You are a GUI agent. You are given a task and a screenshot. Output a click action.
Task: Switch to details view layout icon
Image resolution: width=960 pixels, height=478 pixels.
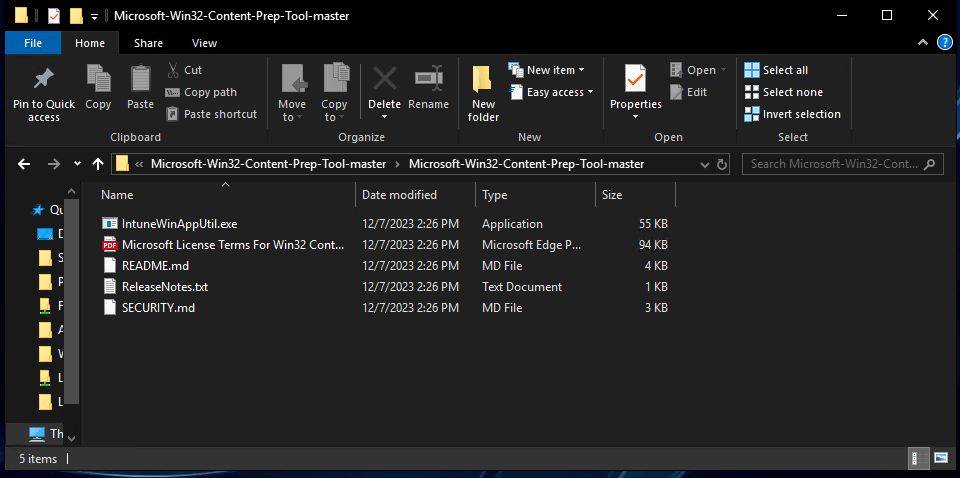[918, 458]
